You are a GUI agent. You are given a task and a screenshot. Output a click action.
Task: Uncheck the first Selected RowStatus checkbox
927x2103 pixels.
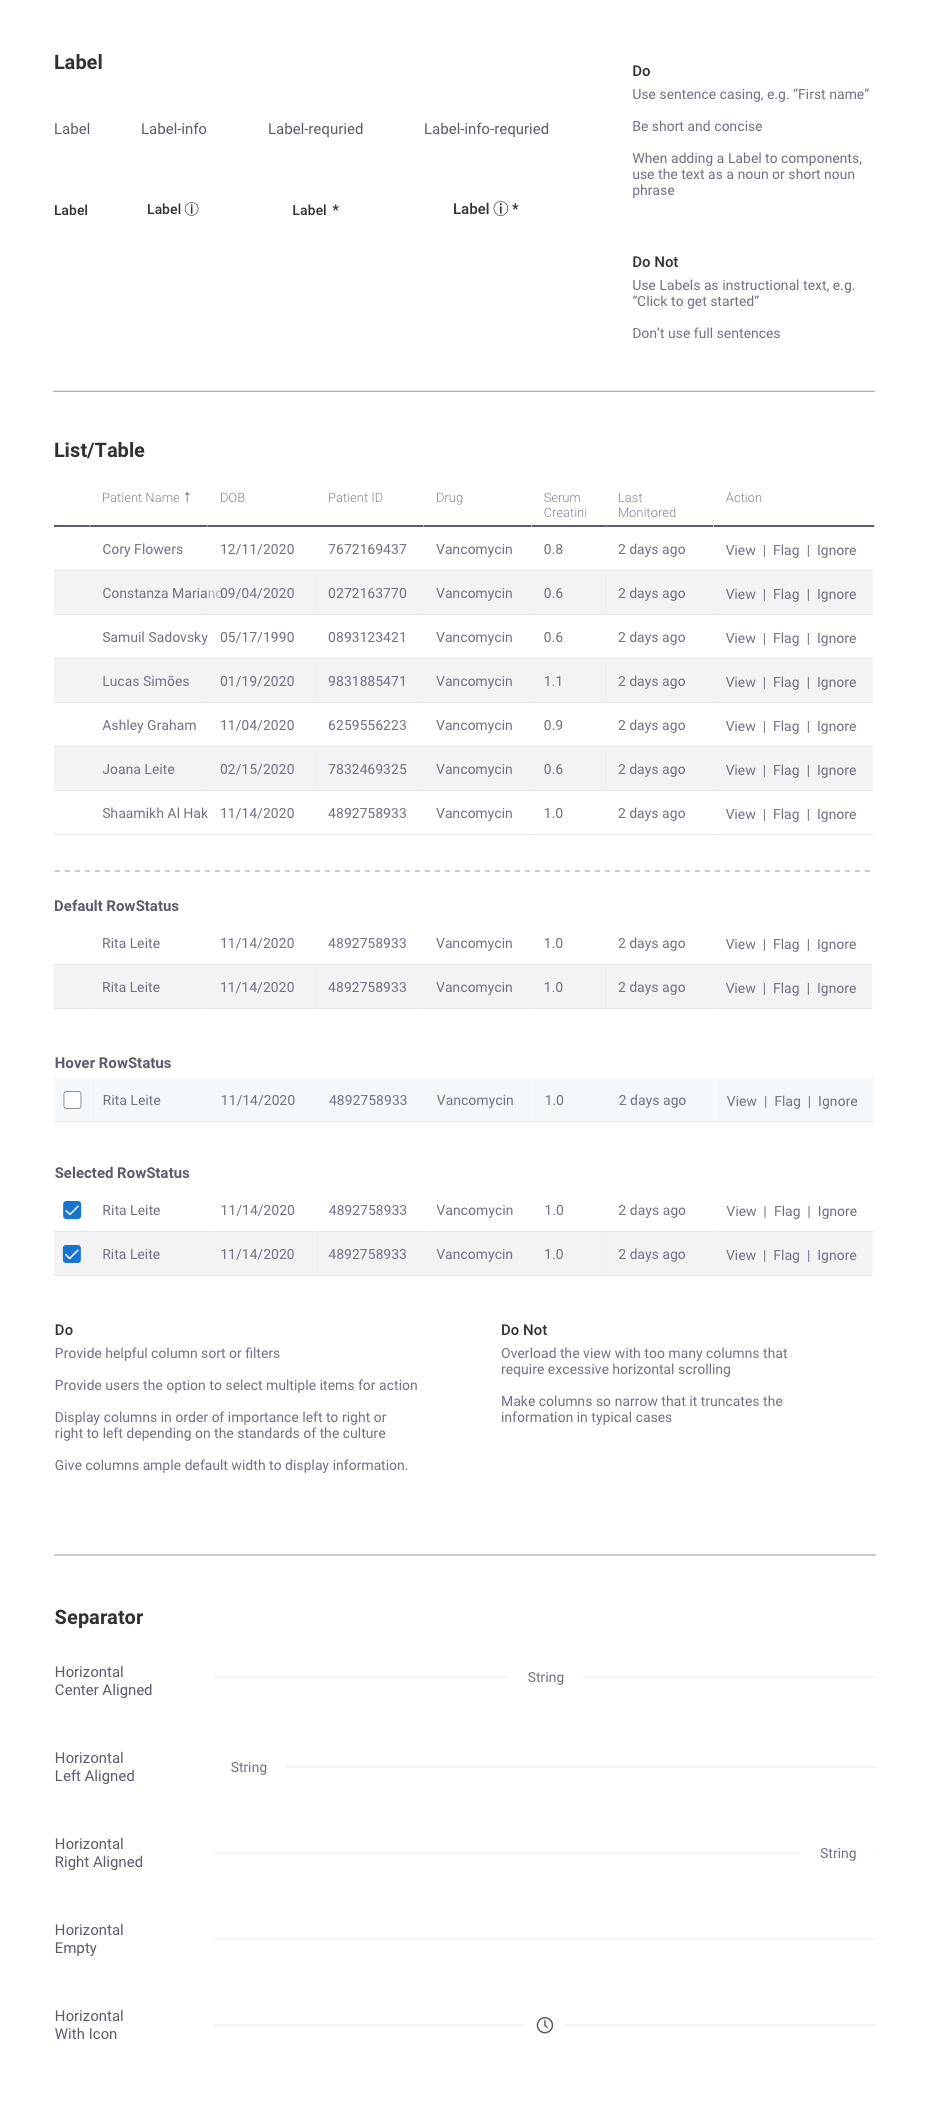tap(72, 1210)
